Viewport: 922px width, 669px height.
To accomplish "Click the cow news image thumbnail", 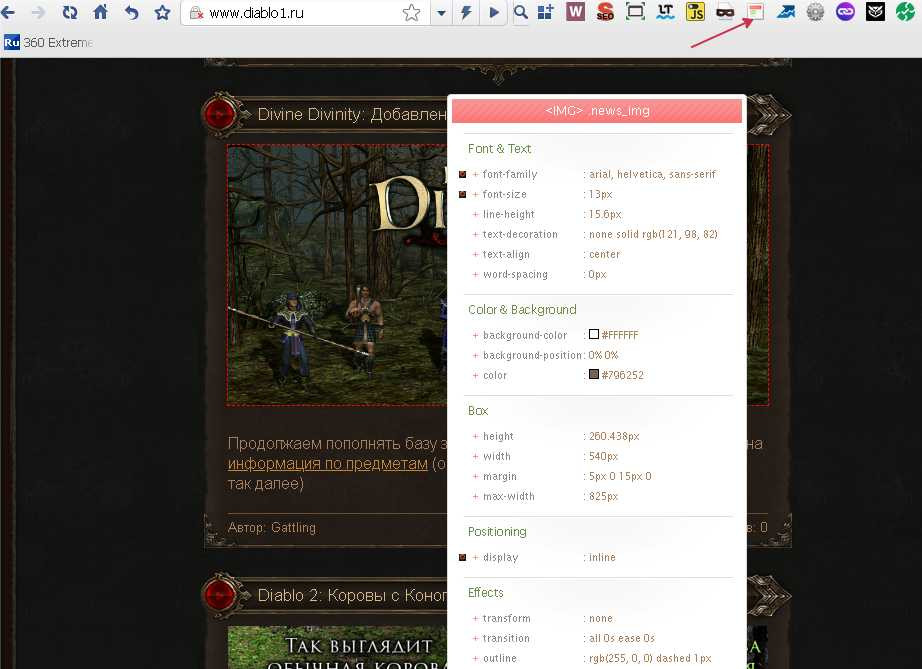I will click(x=337, y=647).
